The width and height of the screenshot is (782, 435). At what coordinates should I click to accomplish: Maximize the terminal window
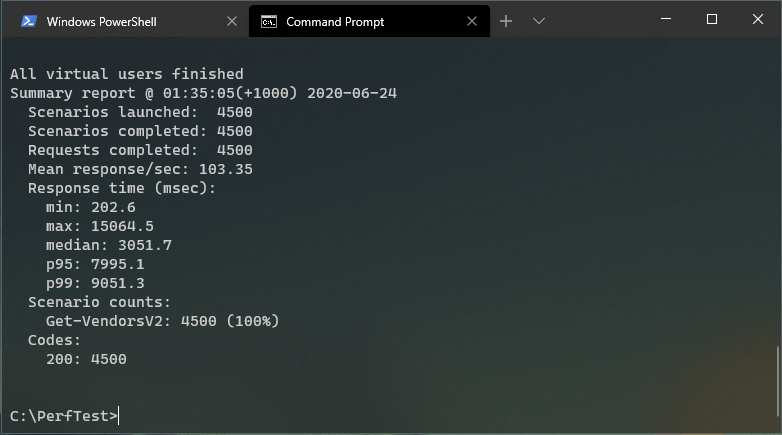click(x=712, y=19)
